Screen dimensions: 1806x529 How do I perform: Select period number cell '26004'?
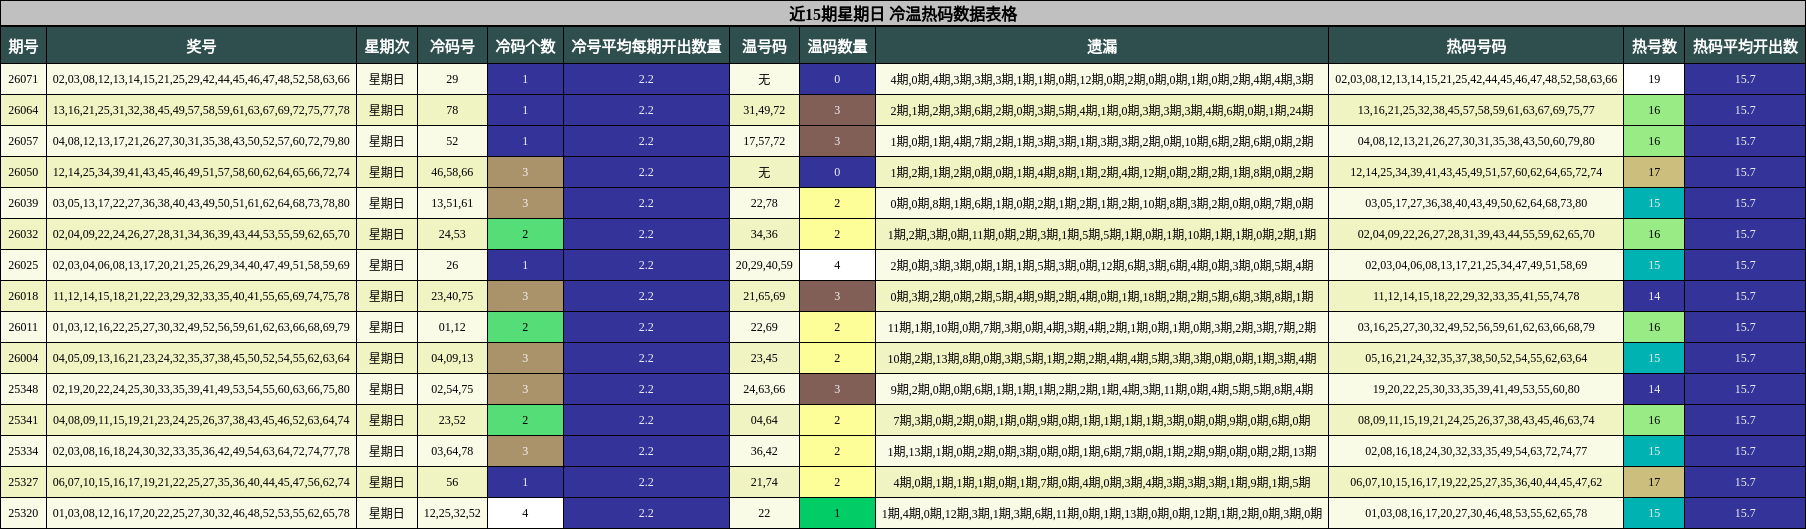pos(23,358)
